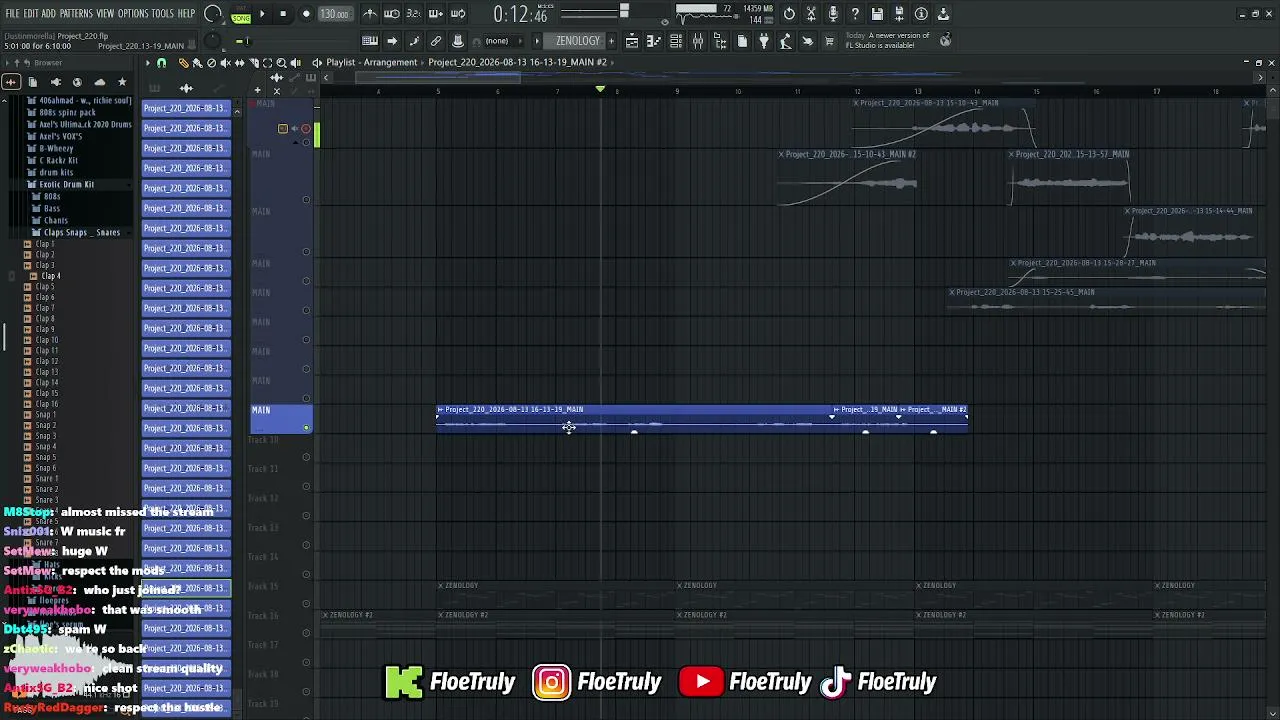This screenshot has height=720, width=1280.
Task: Enable wait for input before recording
Action: pyautogui.click(x=391, y=14)
